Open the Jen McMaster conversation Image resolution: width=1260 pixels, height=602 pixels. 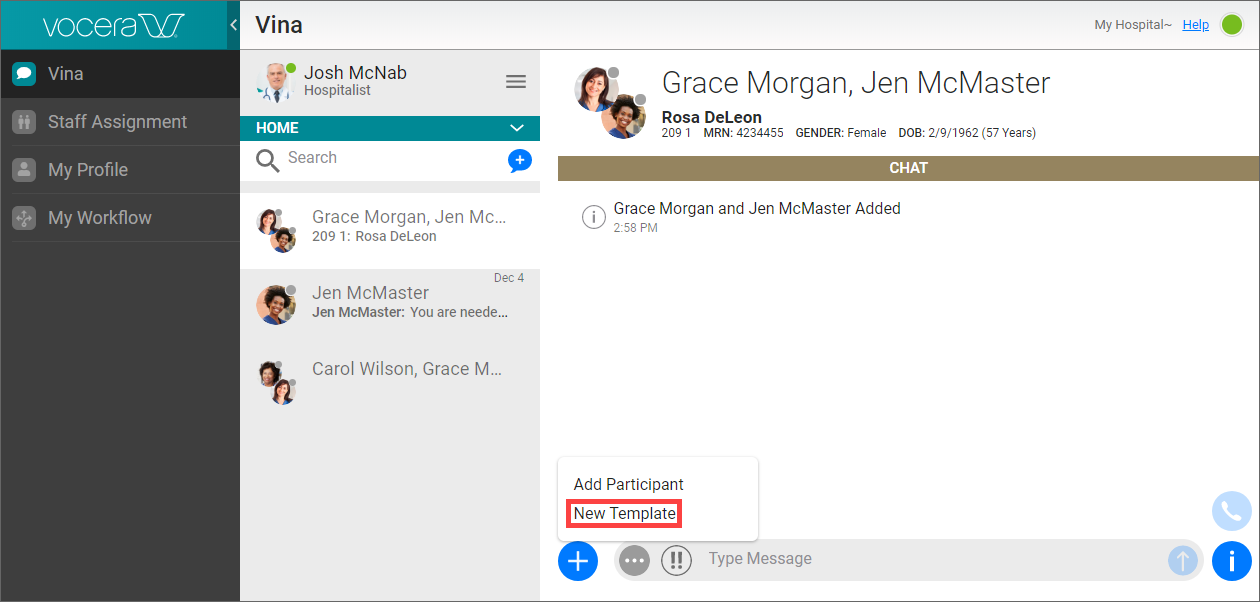tap(390, 303)
